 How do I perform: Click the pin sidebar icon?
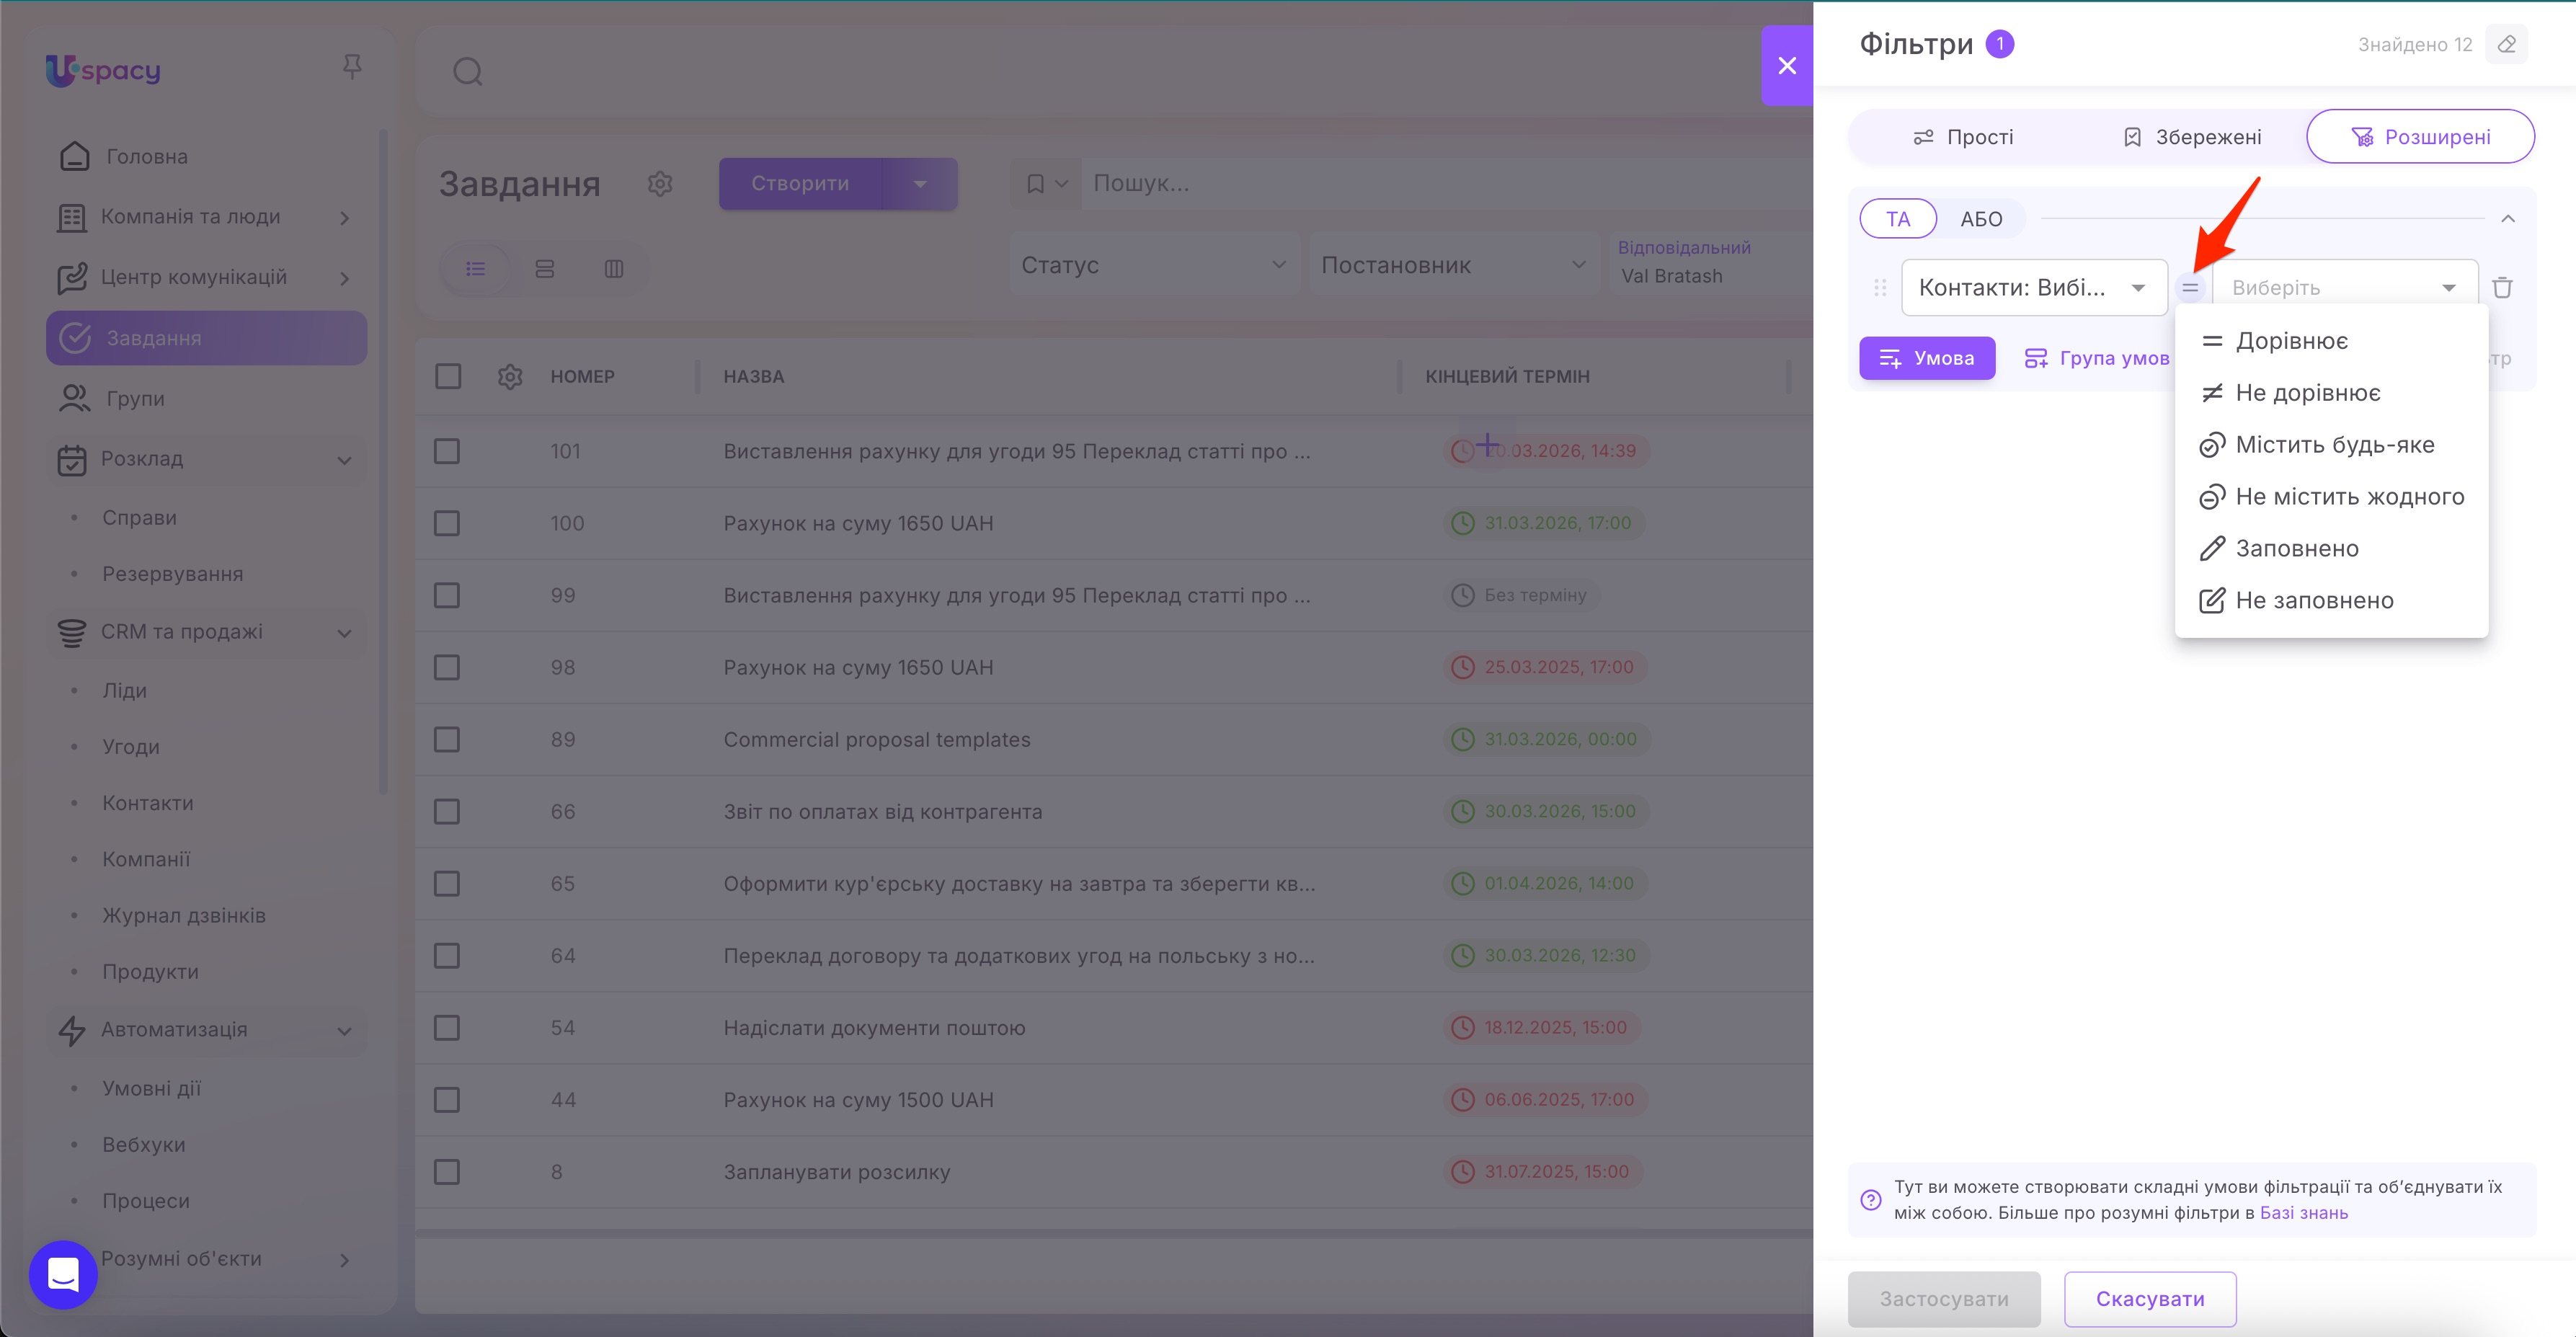352,67
